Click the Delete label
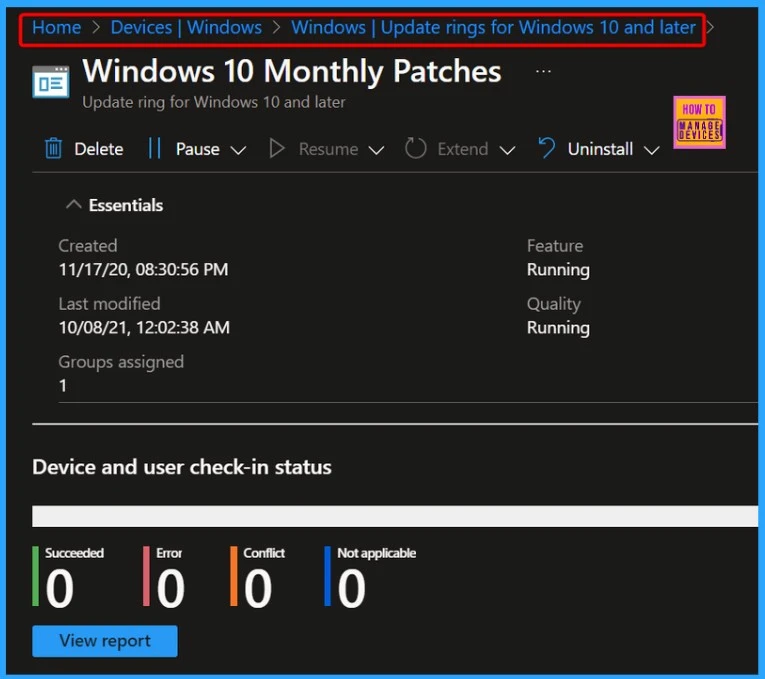This screenshot has width=765, height=679. point(99,149)
